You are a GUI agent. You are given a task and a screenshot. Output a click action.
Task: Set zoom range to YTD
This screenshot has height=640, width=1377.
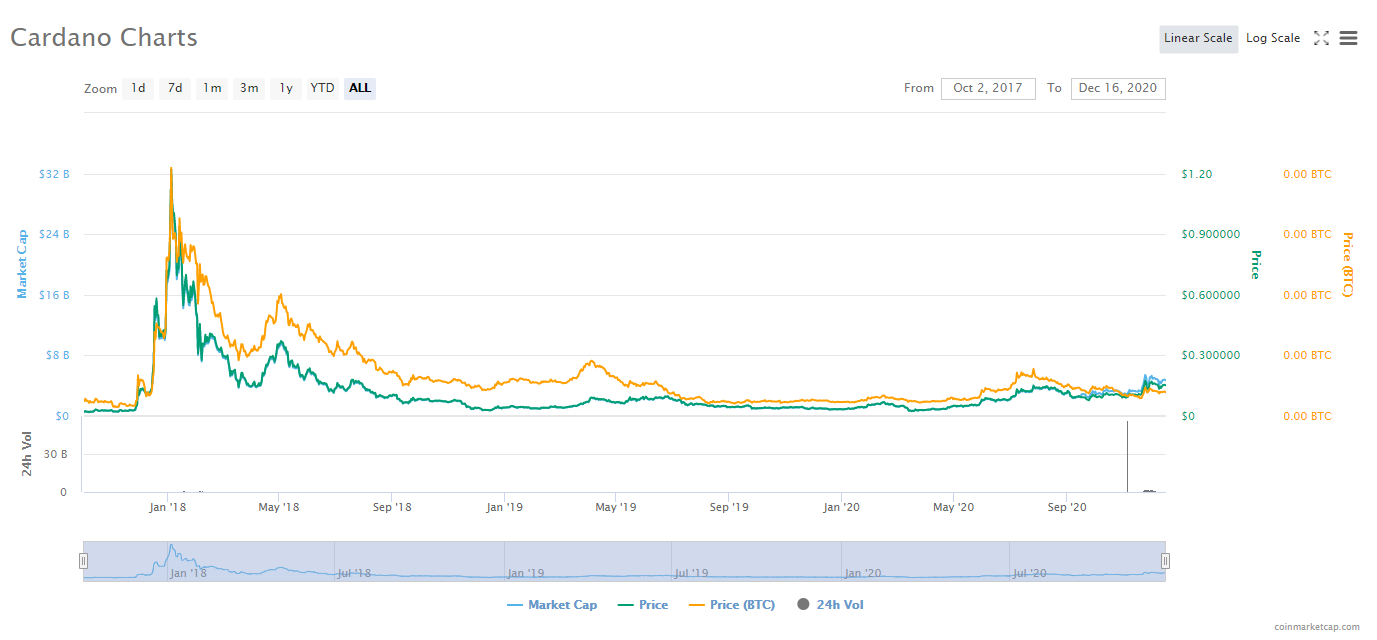pyautogui.click(x=322, y=88)
